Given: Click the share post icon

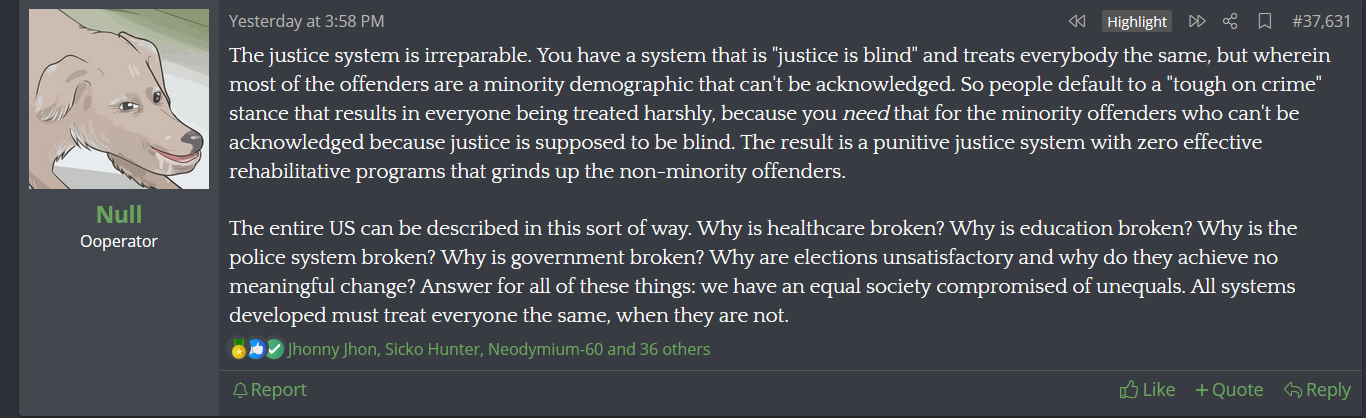Looking at the screenshot, I should coord(1230,21).
